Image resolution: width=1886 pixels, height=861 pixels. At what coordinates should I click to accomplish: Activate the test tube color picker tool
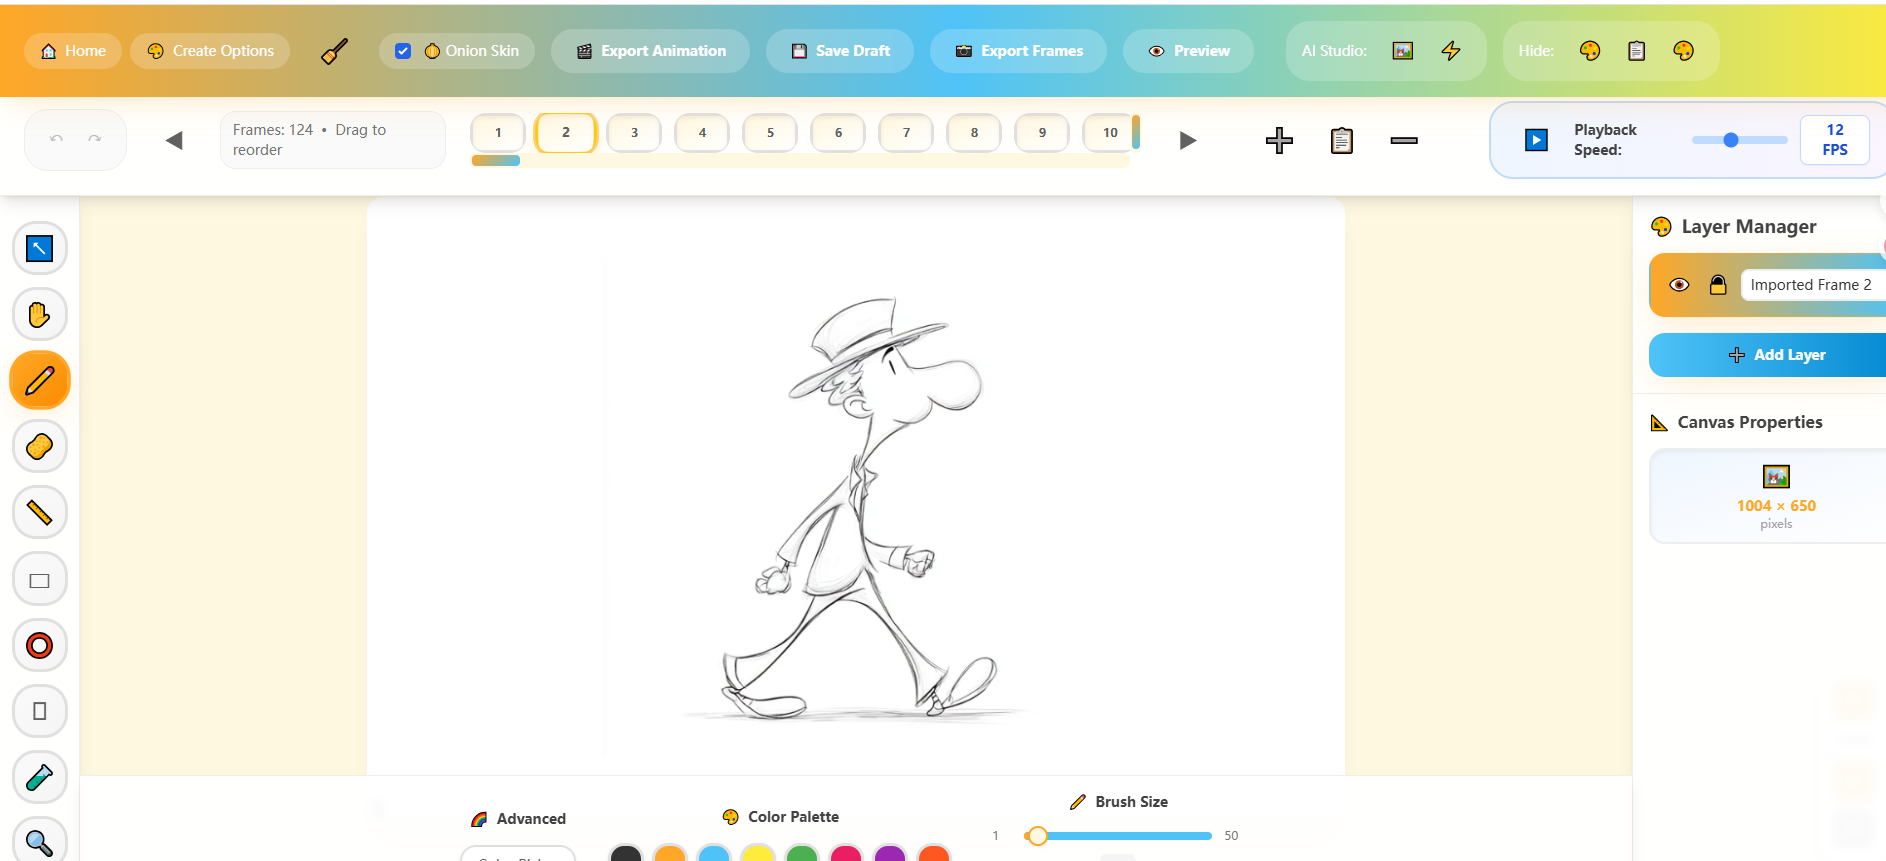click(x=40, y=777)
